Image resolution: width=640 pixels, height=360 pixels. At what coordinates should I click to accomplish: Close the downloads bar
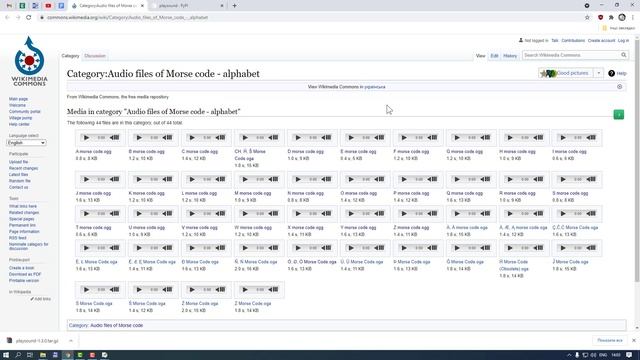[x=634, y=340]
